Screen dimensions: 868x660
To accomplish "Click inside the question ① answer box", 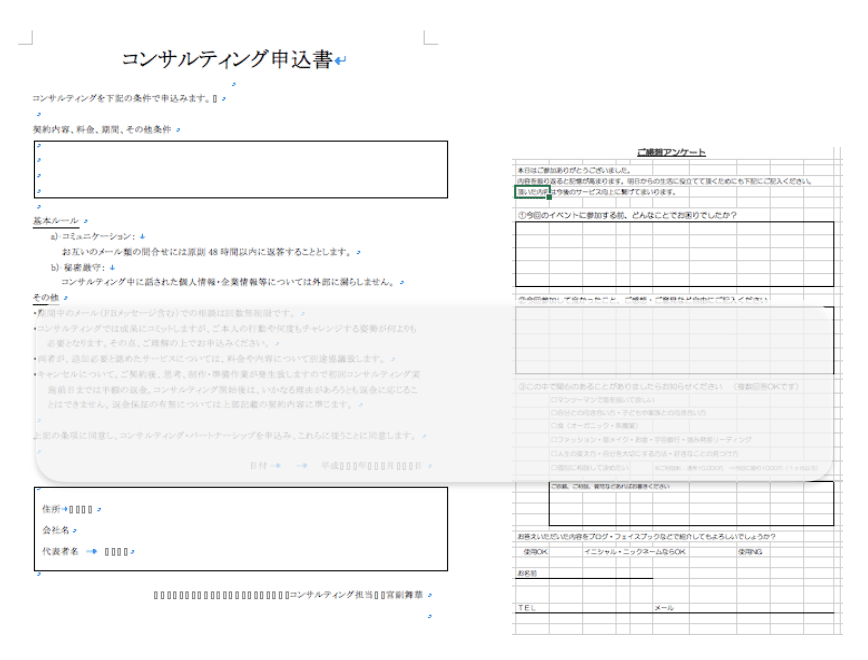I will [675, 253].
